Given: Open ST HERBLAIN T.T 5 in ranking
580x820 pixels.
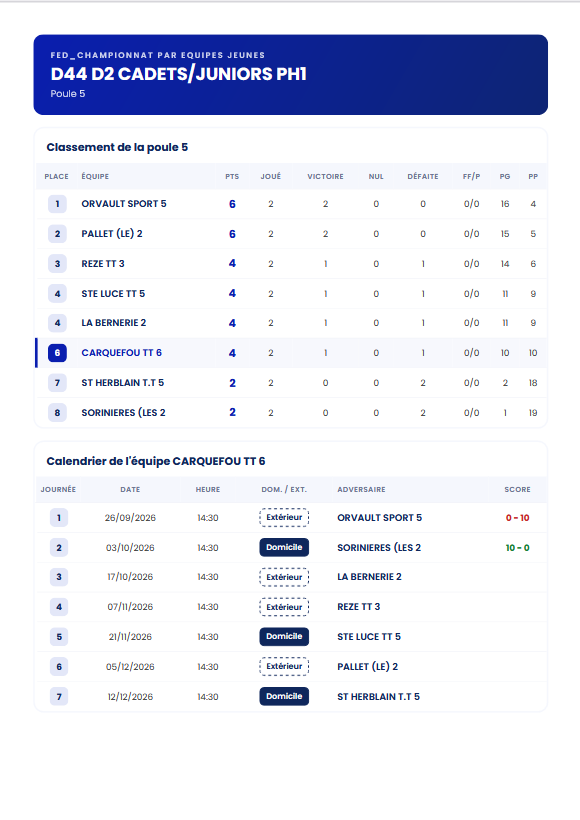Looking at the screenshot, I should [122, 383].
